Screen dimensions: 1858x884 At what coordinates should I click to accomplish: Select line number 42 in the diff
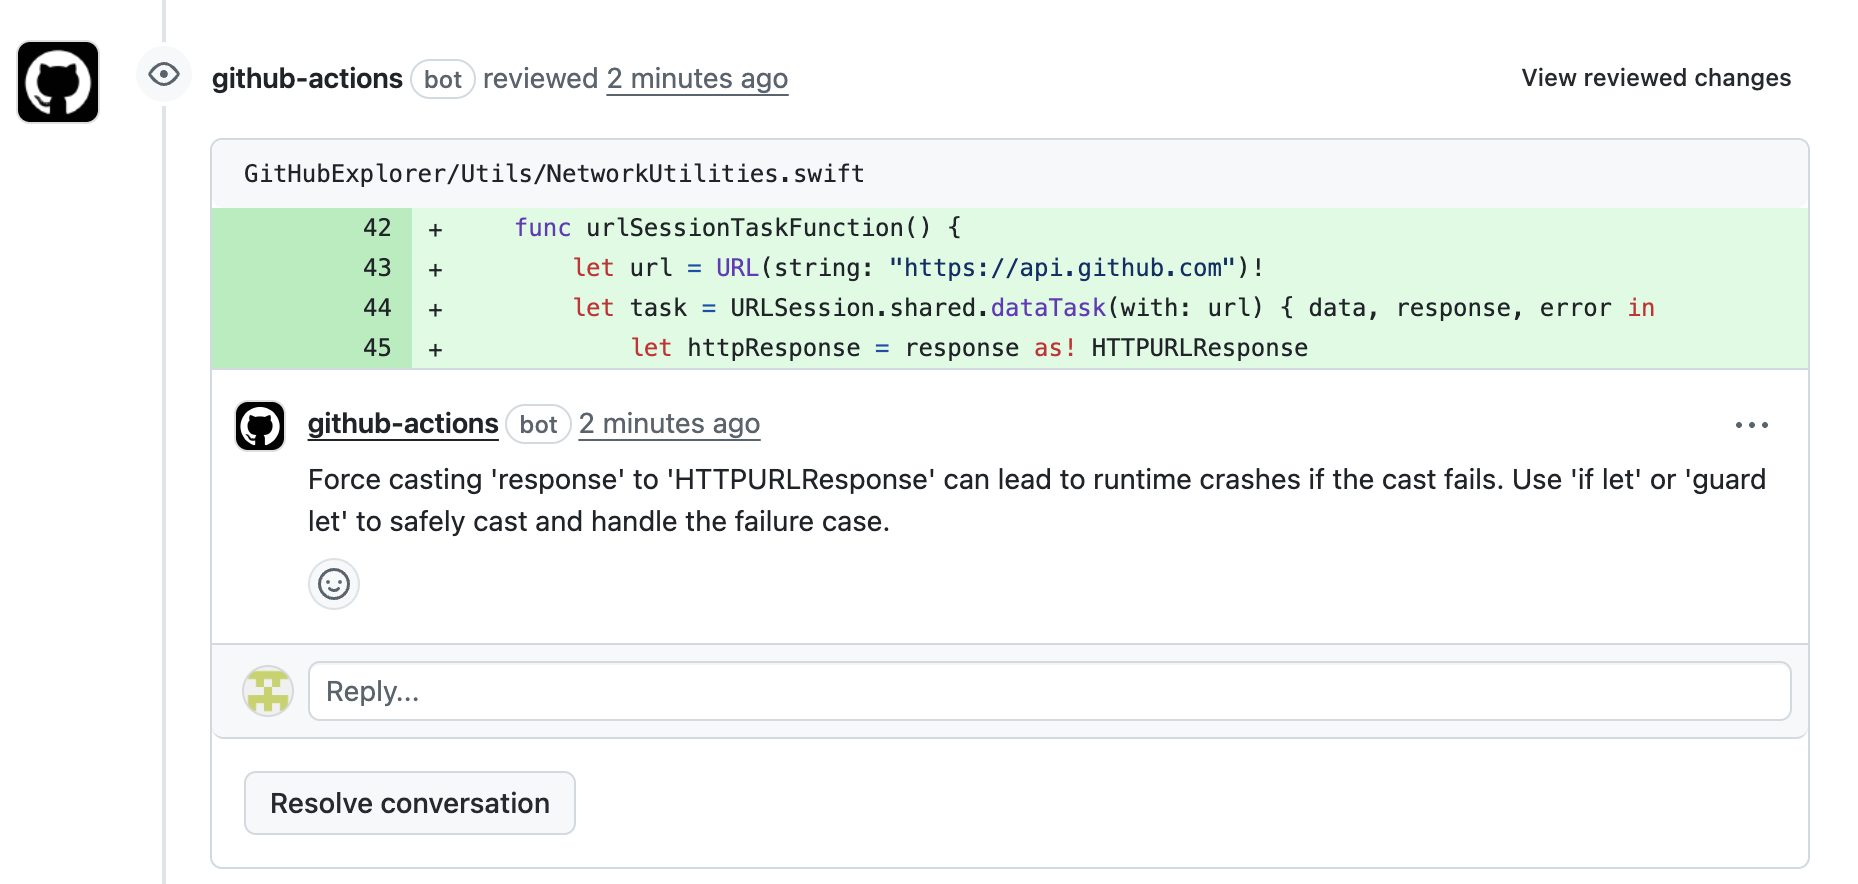pyautogui.click(x=377, y=228)
